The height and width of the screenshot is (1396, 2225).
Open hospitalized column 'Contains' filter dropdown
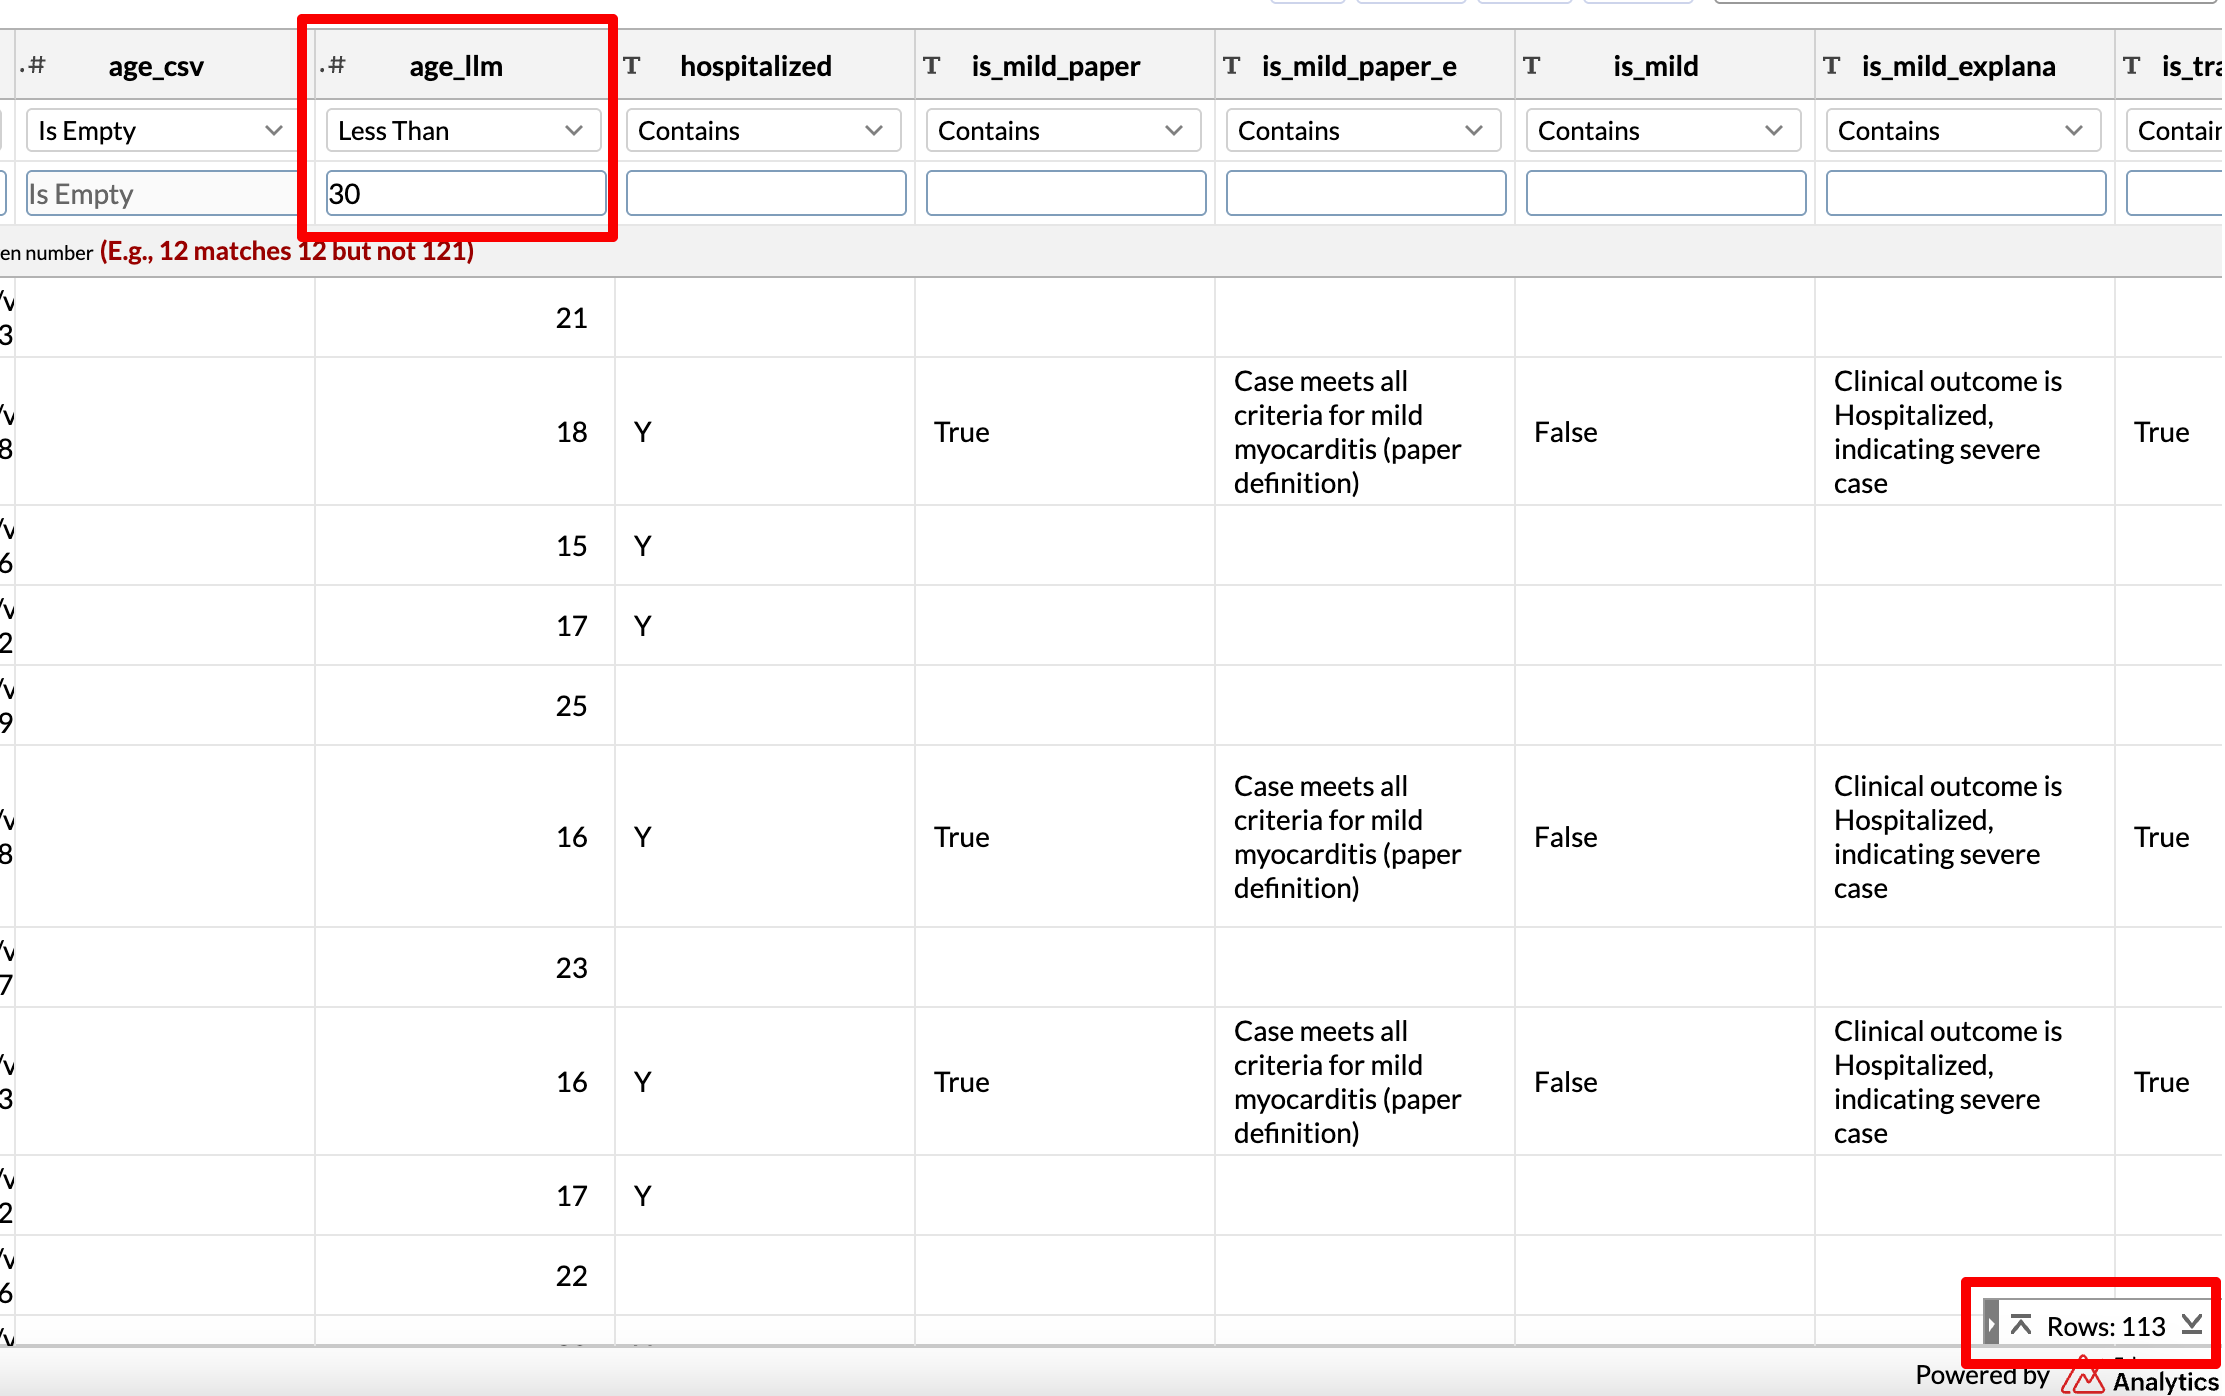(x=763, y=131)
